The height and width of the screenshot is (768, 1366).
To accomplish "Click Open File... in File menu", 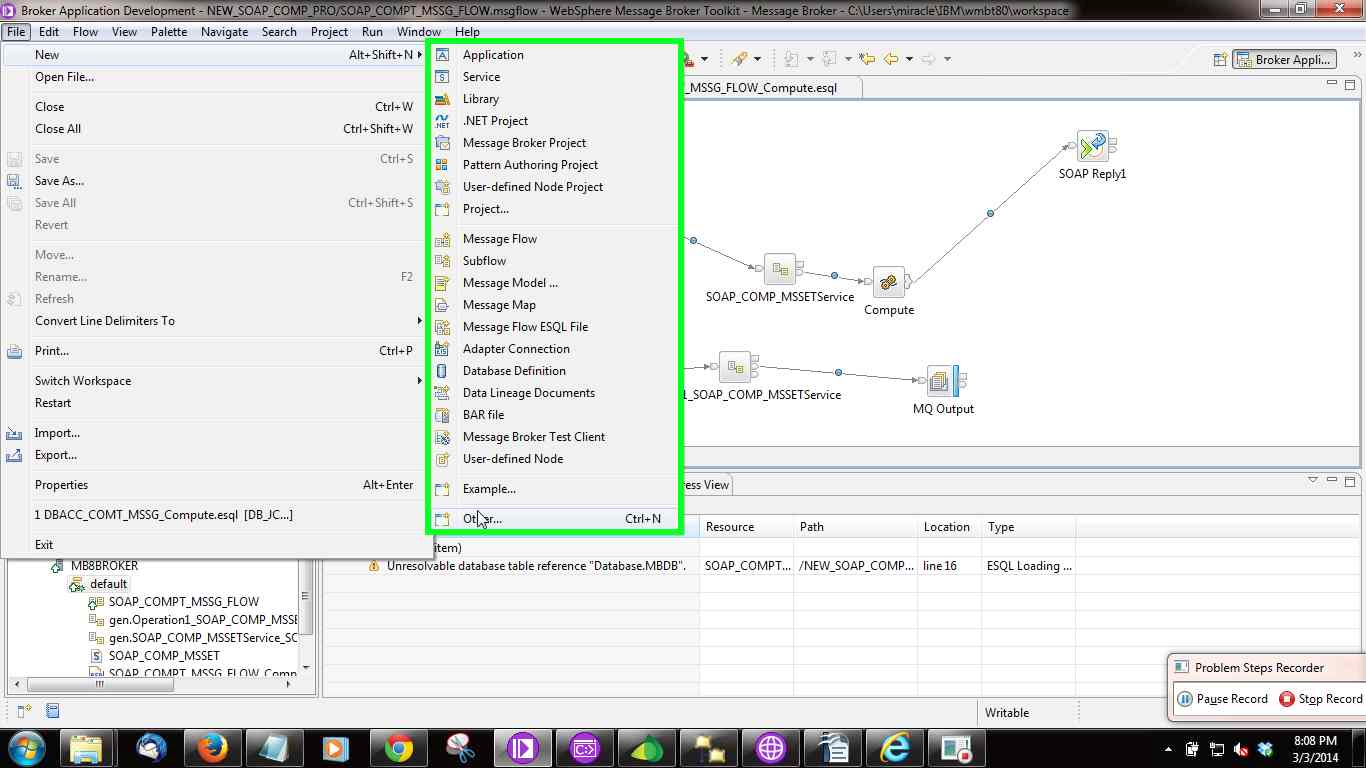I will coord(215,77).
